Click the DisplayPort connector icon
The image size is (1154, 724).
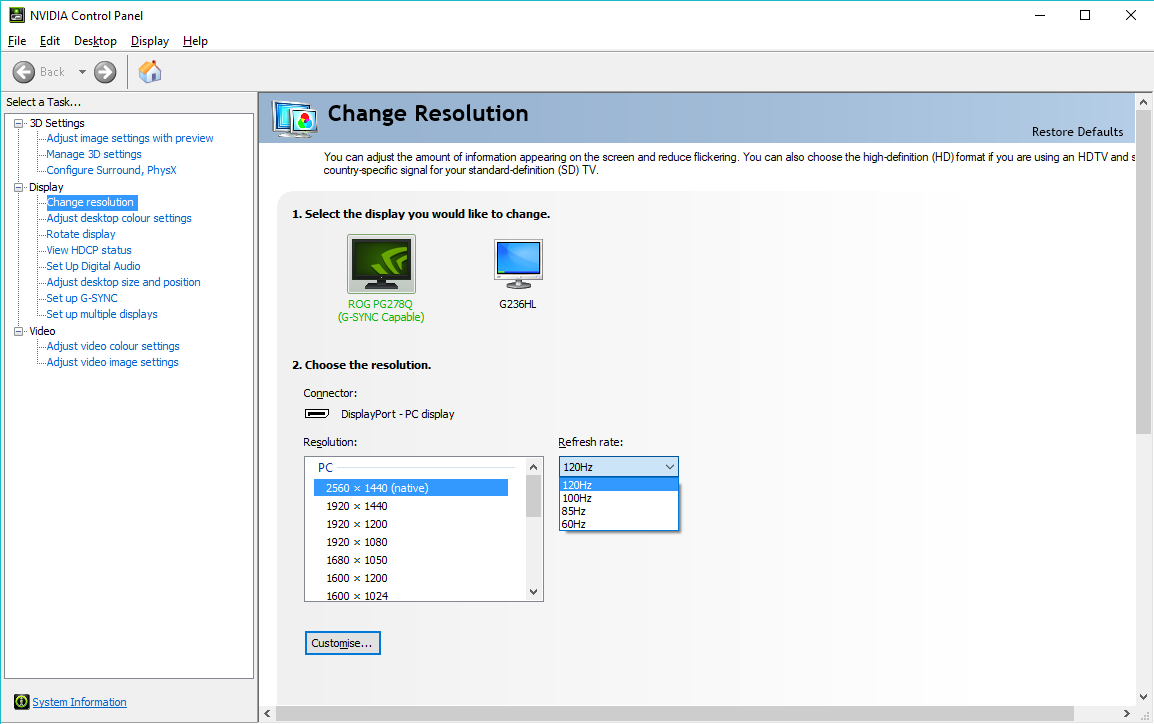coord(317,414)
